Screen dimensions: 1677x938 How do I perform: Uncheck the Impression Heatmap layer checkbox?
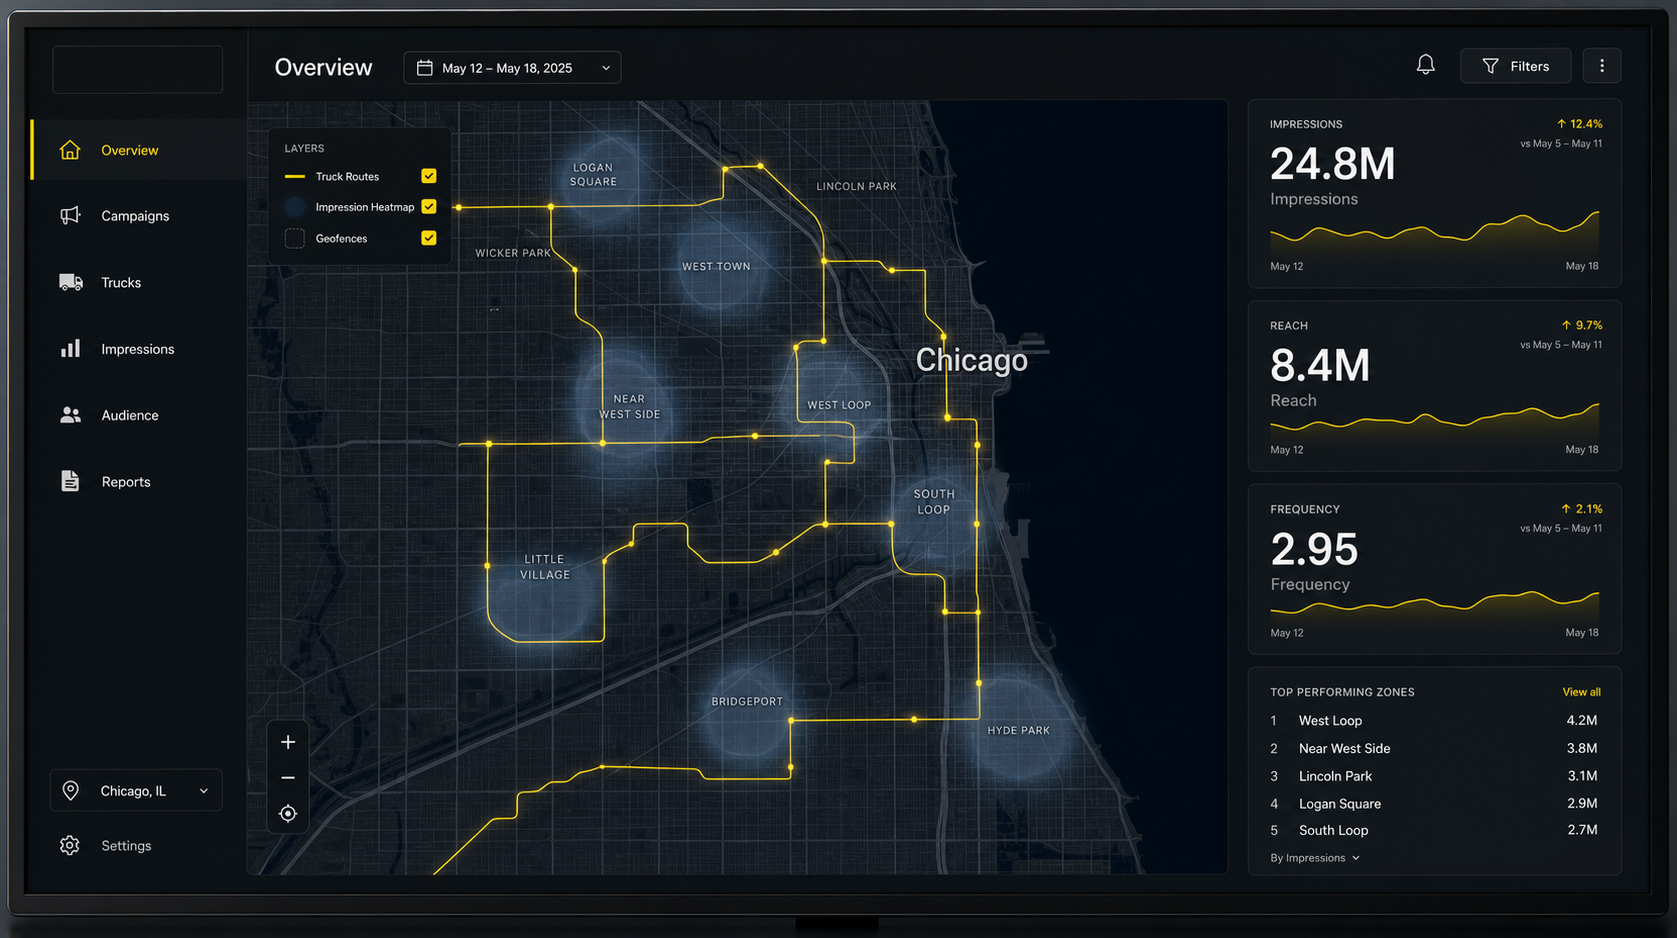pos(429,207)
